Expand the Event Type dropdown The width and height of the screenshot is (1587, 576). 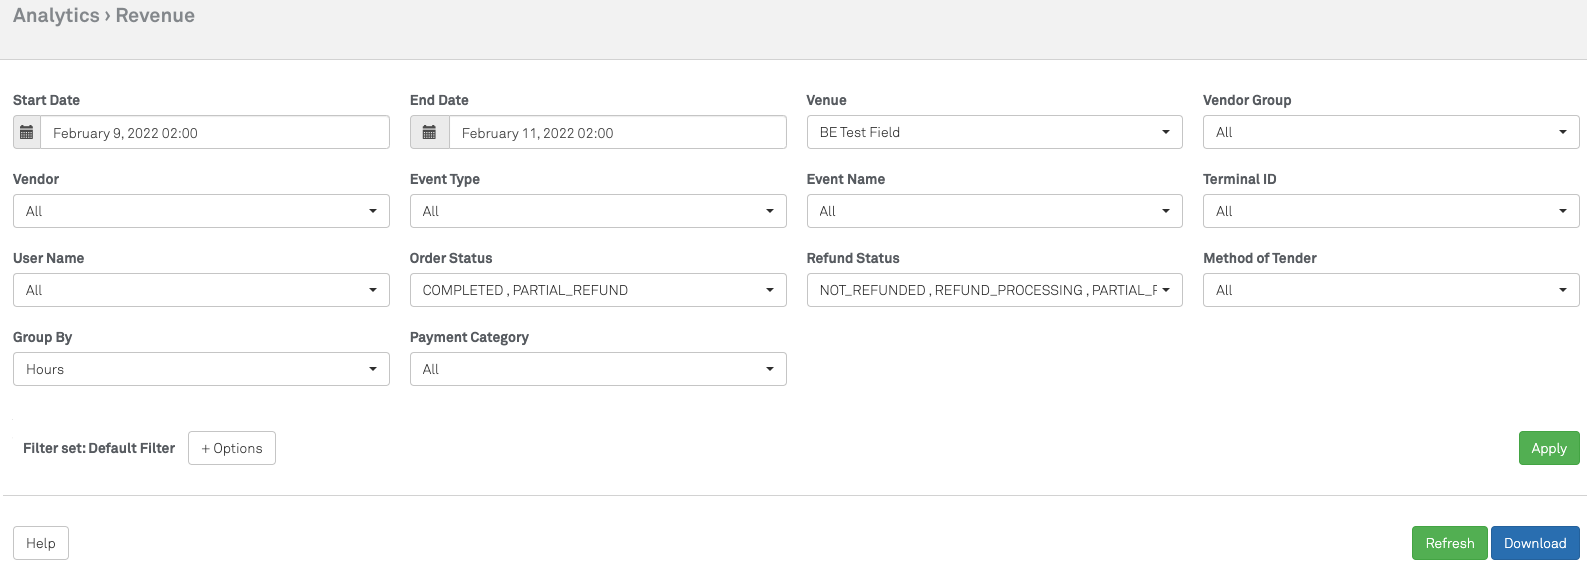point(597,211)
